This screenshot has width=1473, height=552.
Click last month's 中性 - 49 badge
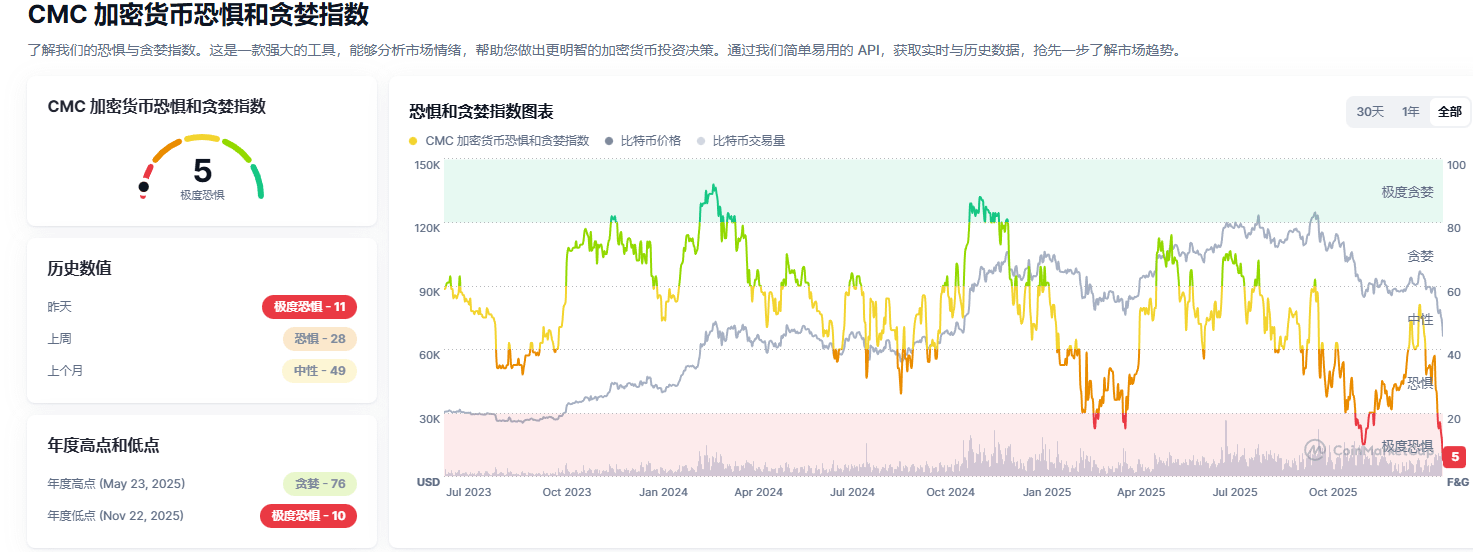click(319, 371)
